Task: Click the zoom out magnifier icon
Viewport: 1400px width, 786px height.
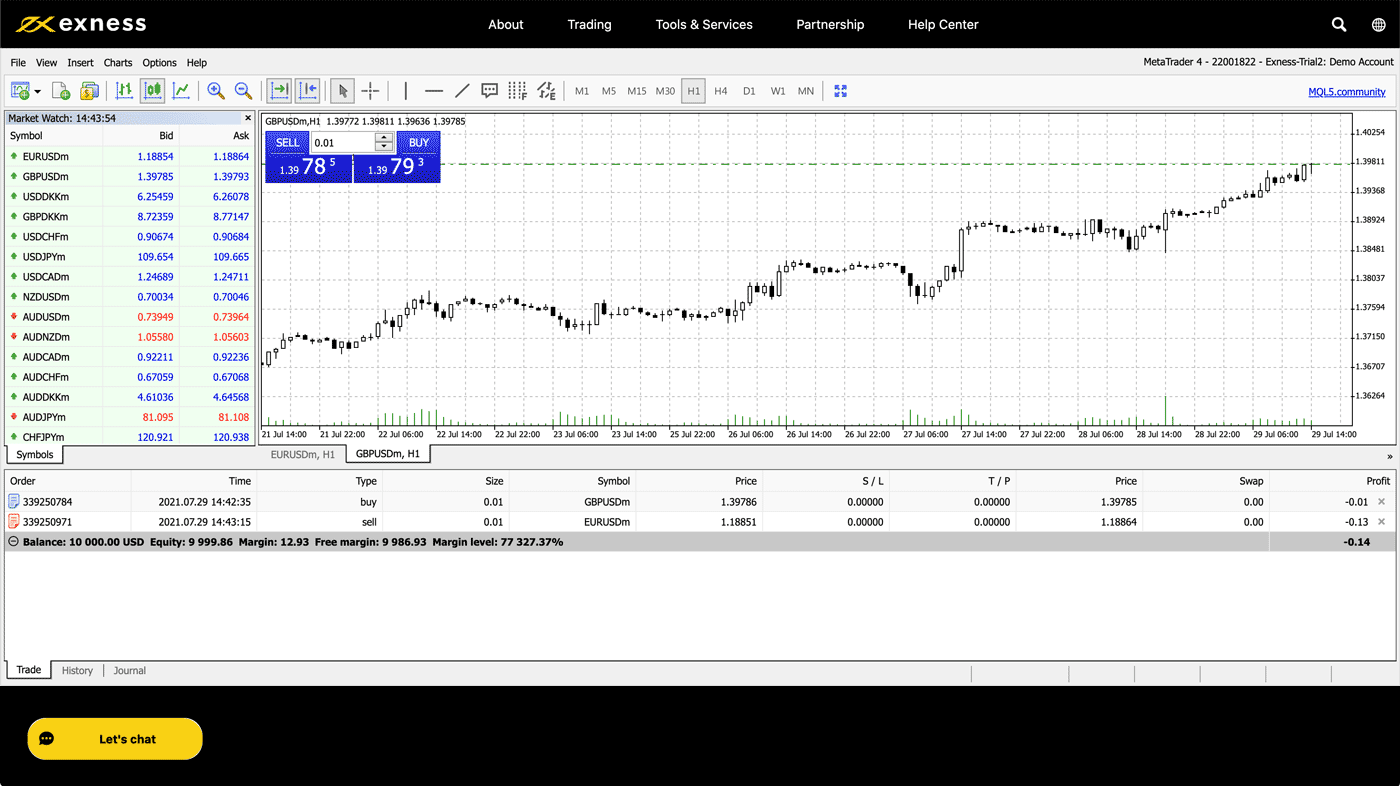Action: (x=243, y=91)
